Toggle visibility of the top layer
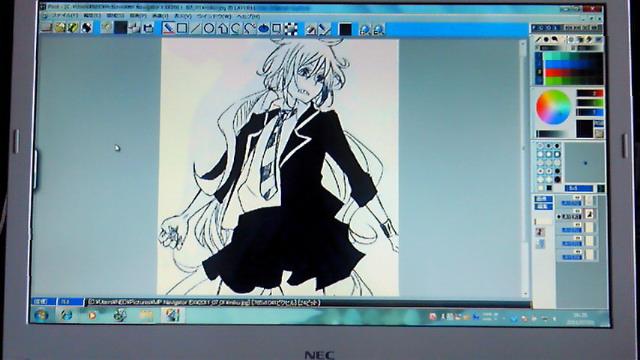This screenshot has width=640, height=360. pos(577,198)
